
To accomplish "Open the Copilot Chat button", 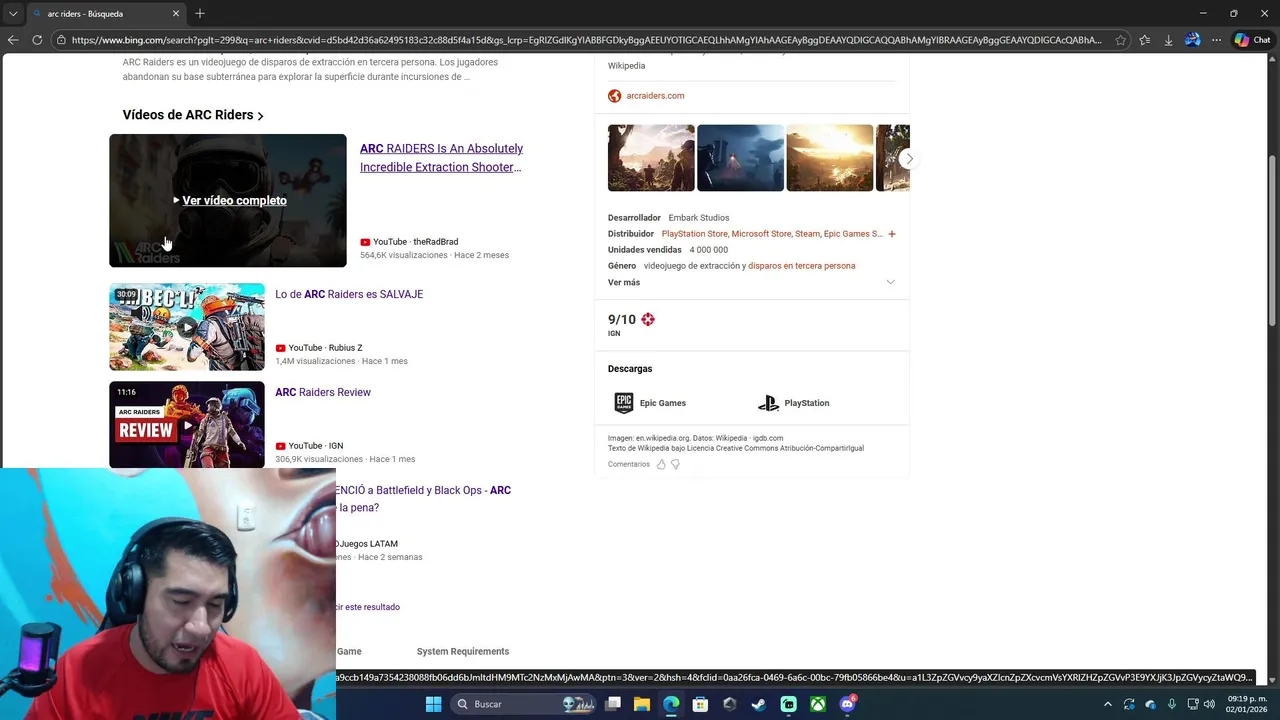I will point(1252,40).
